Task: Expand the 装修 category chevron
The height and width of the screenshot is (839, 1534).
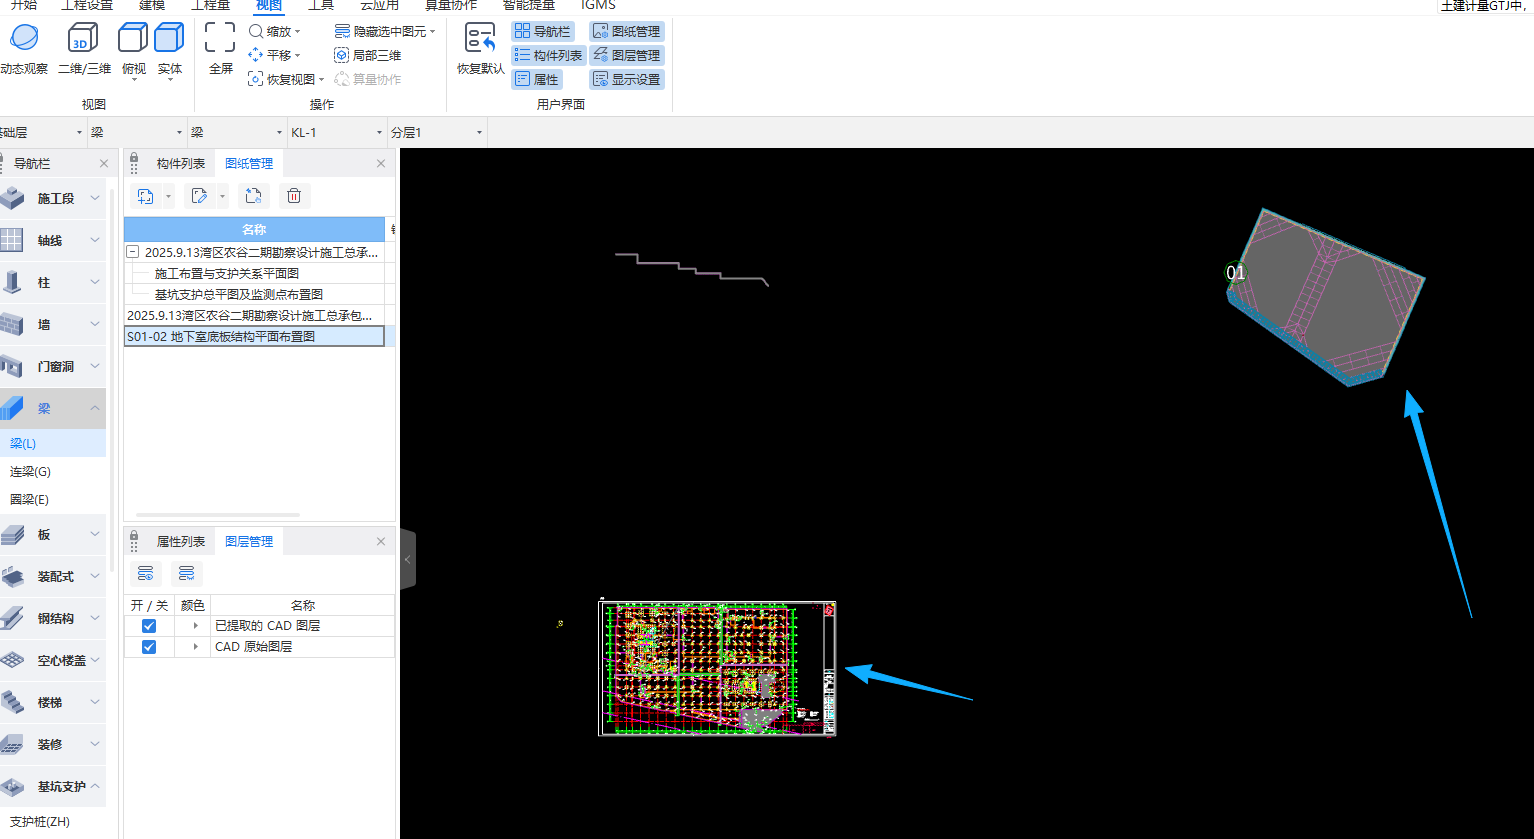Action: 95,745
